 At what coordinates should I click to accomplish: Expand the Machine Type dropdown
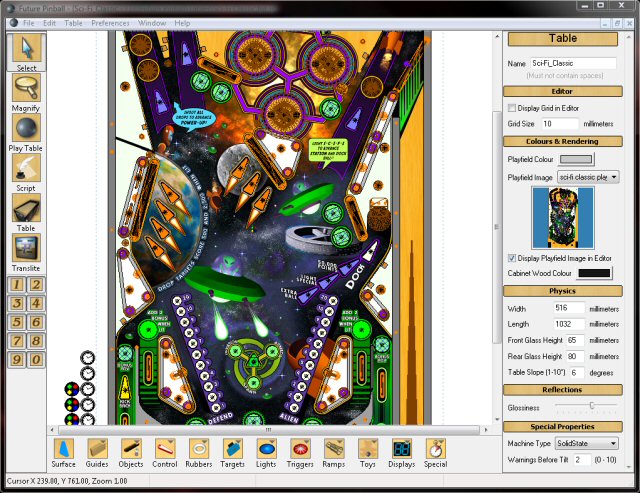click(x=586, y=443)
